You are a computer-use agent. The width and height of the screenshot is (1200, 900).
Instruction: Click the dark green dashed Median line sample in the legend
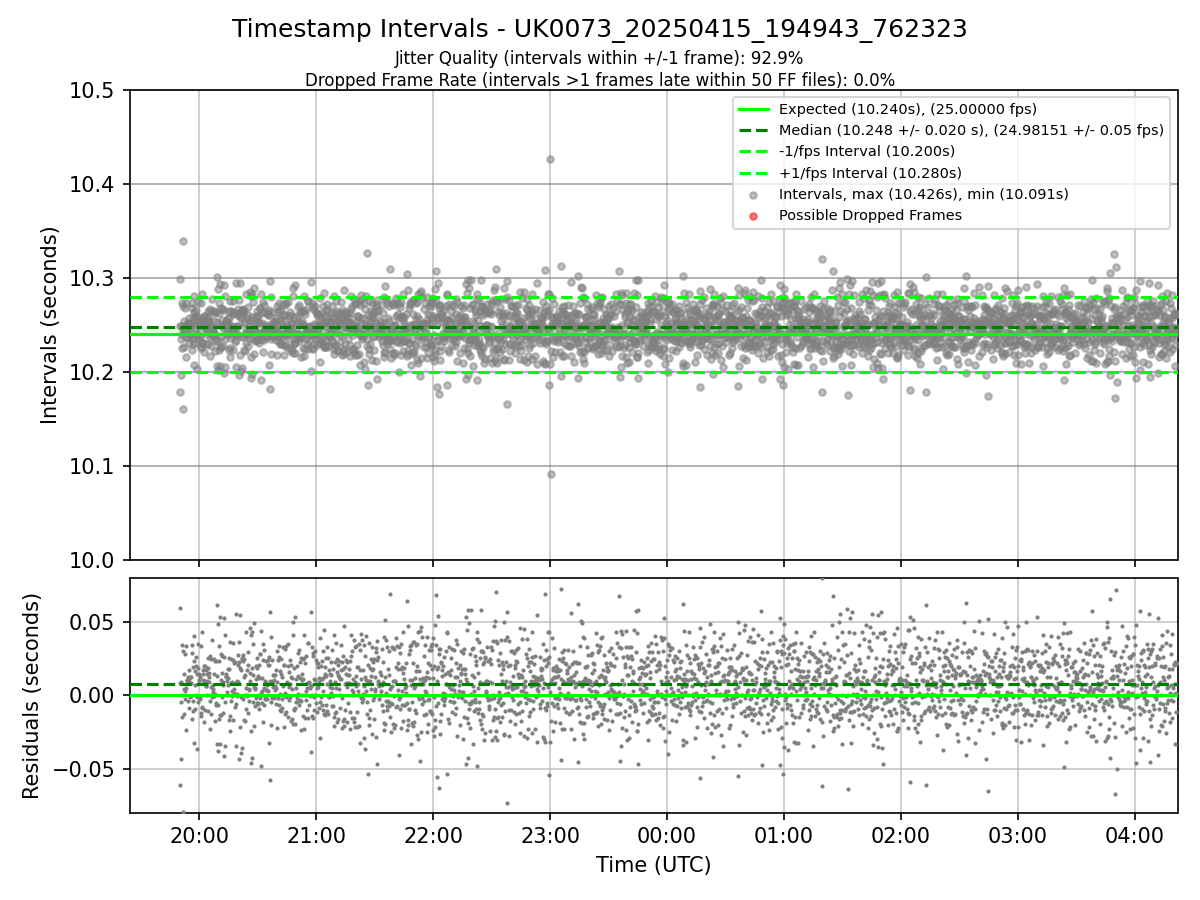pos(754,130)
